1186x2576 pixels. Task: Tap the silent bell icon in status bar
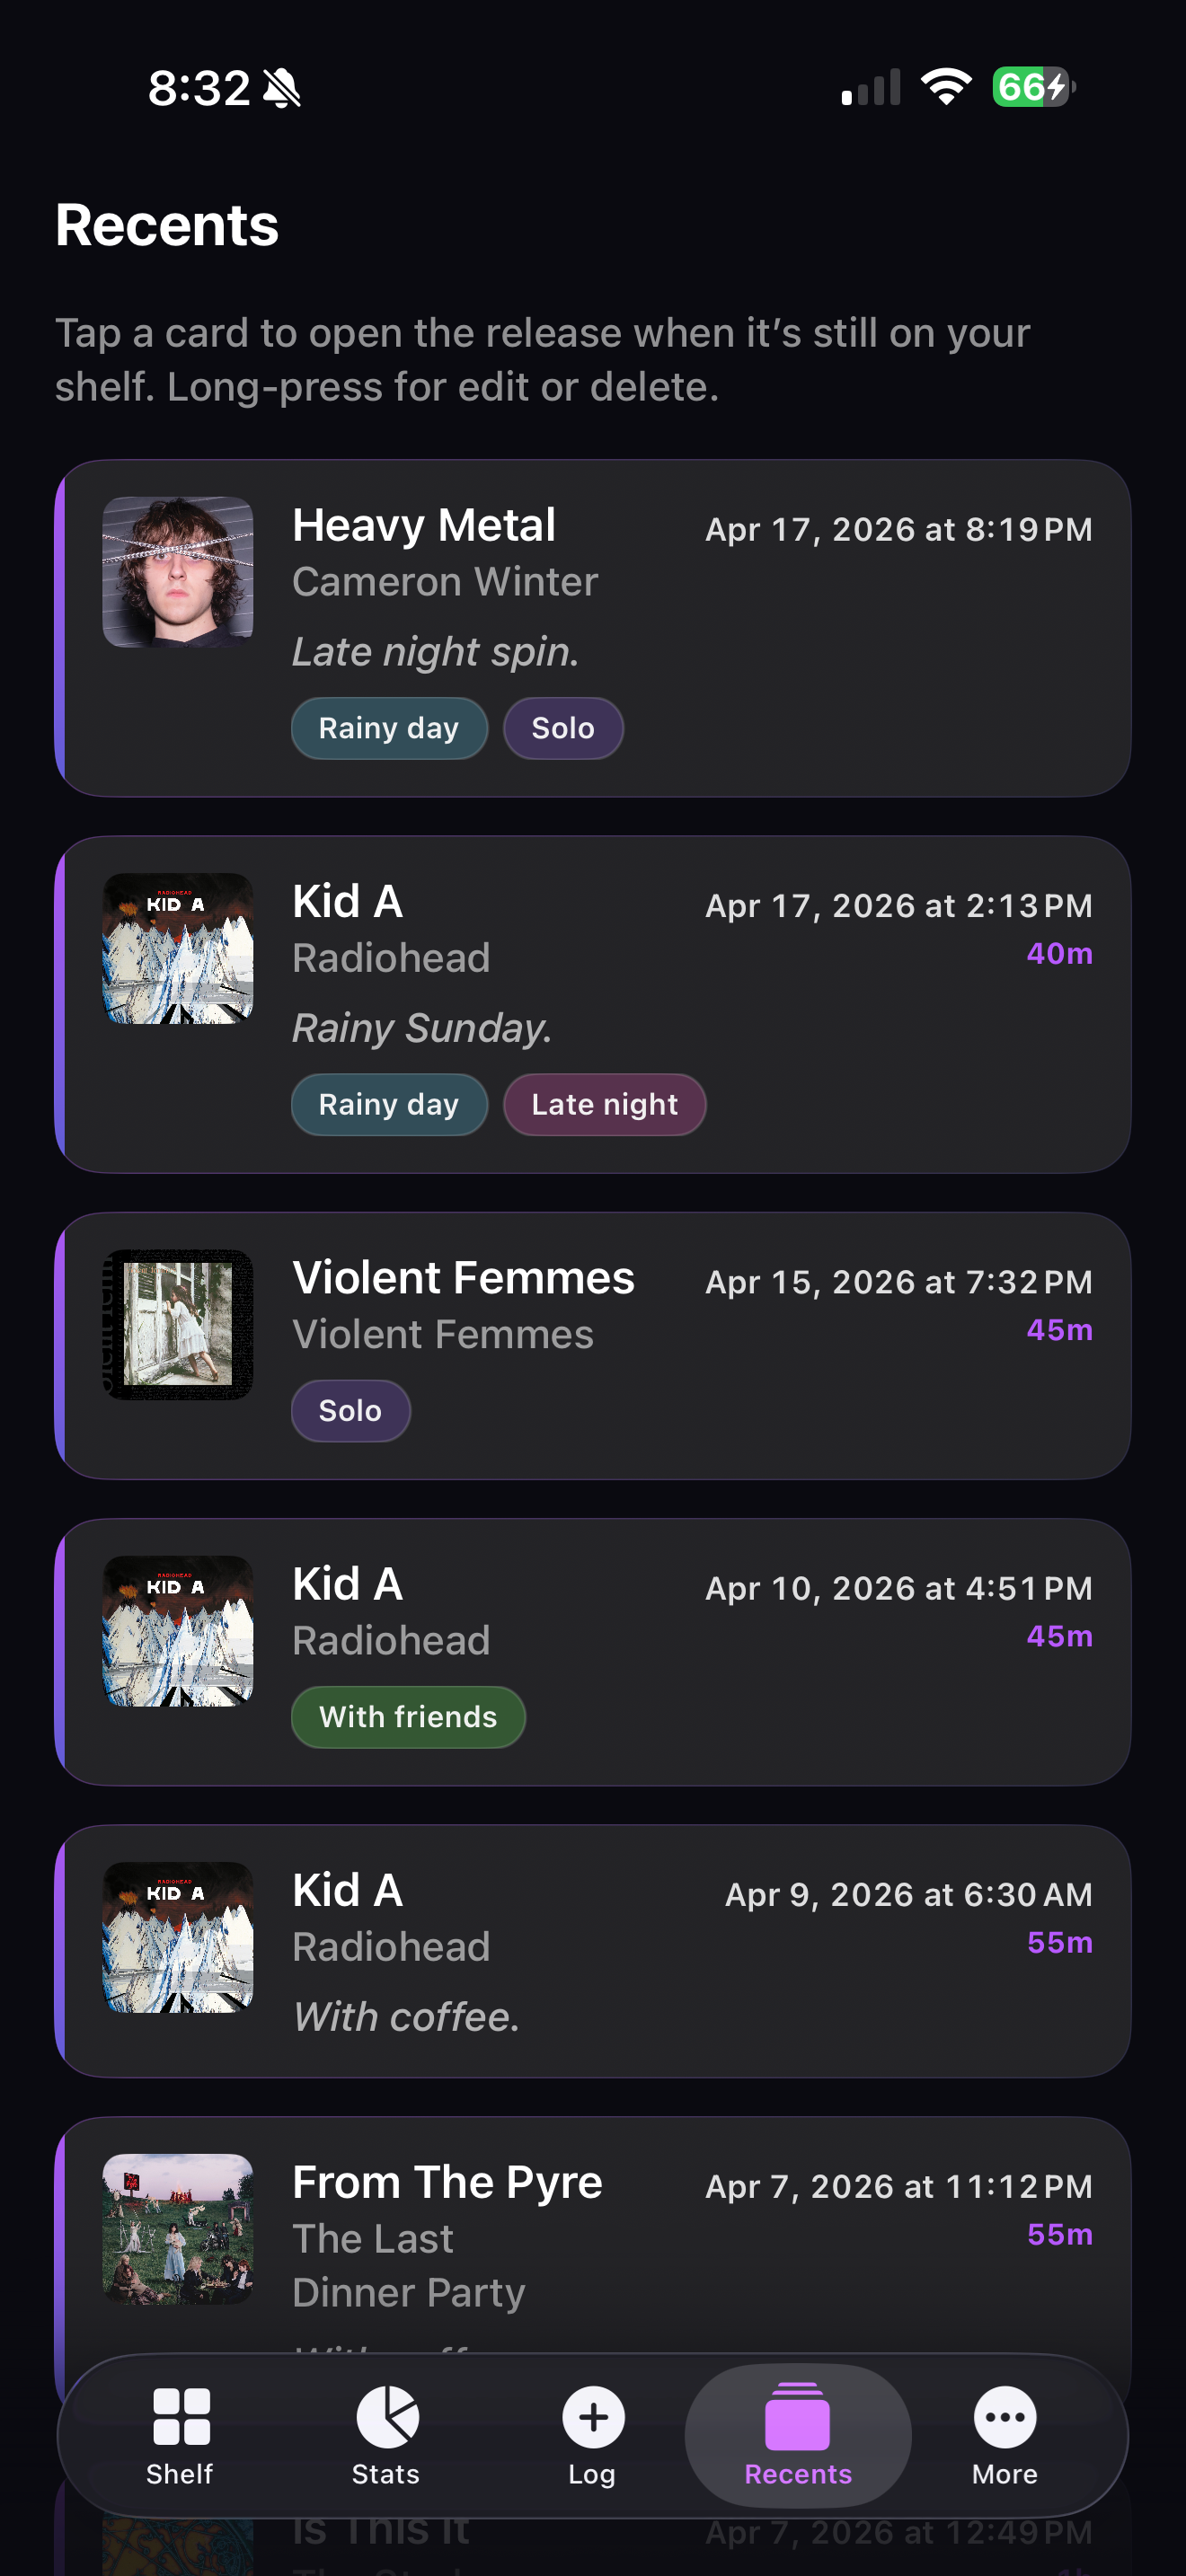coord(282,88)
